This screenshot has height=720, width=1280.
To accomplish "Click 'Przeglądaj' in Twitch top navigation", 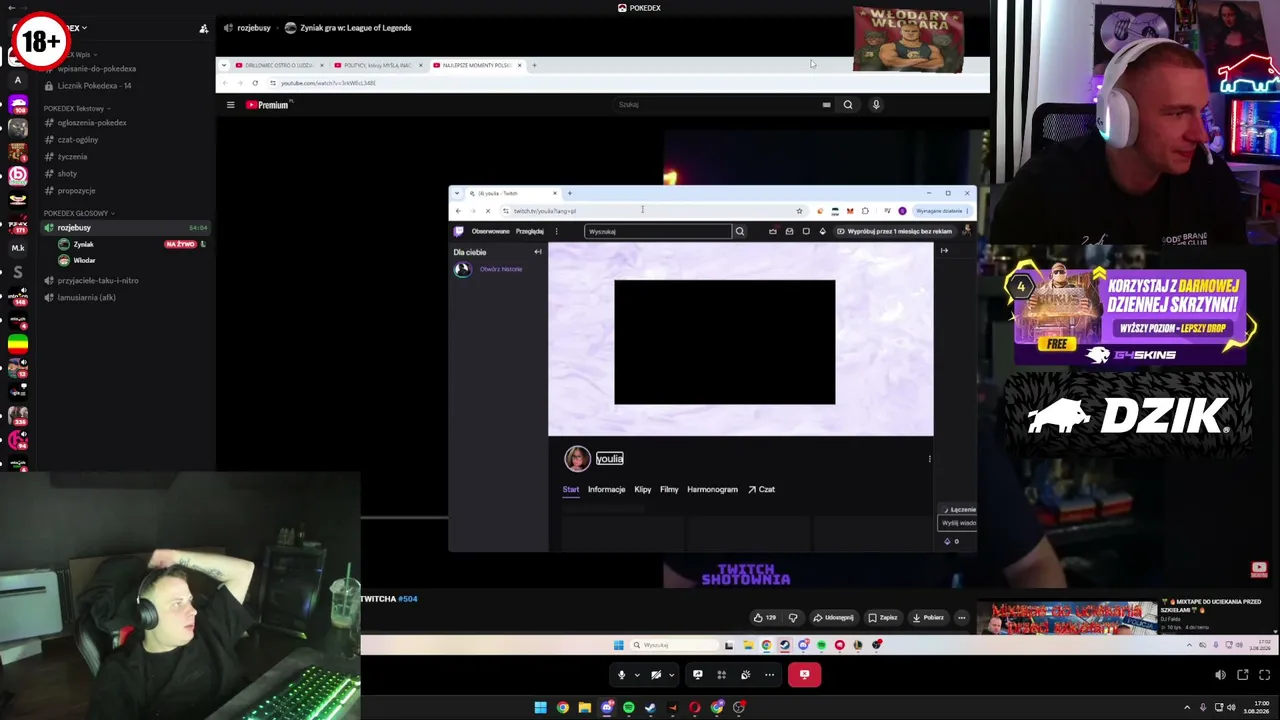I will [x=530, y=231].
